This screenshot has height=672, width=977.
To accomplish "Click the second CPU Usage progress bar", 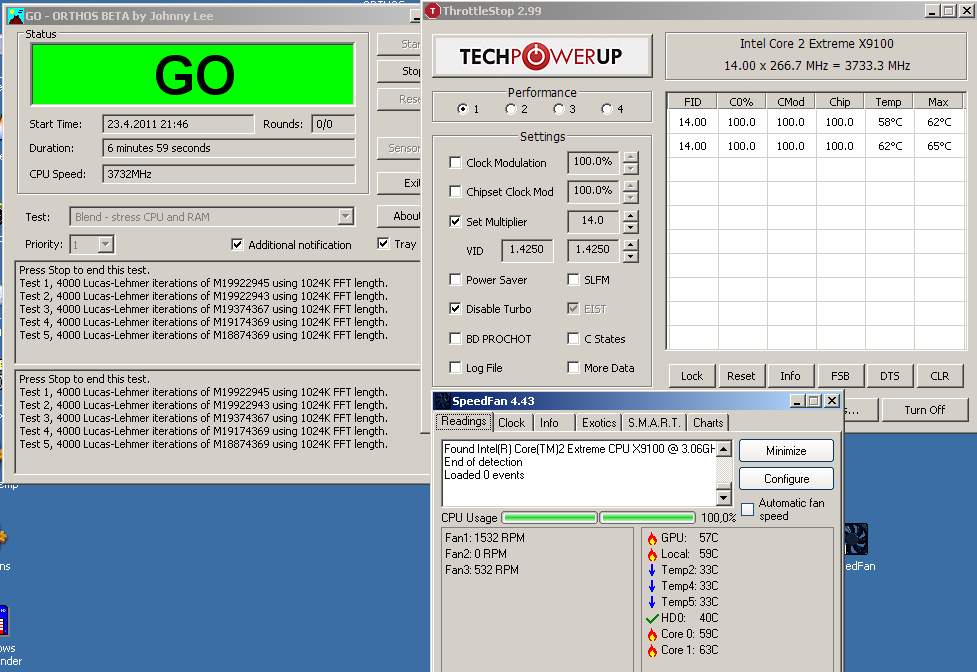I will click(647, 518).
